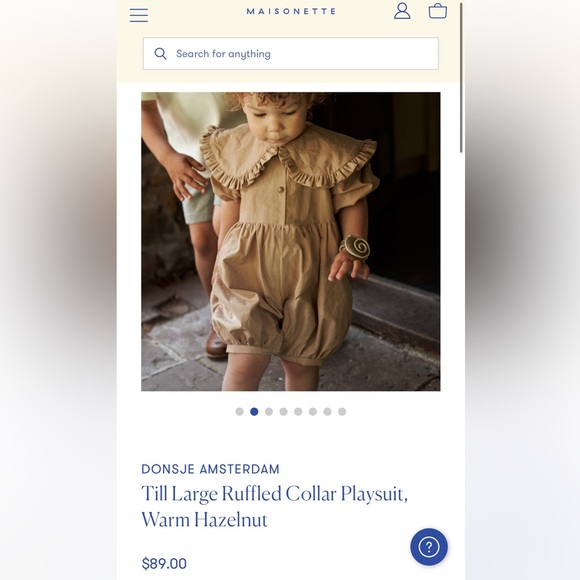The width and height of the screenshot is (580, 580).
Task: Open the user account icon
Action: [402, 11]
